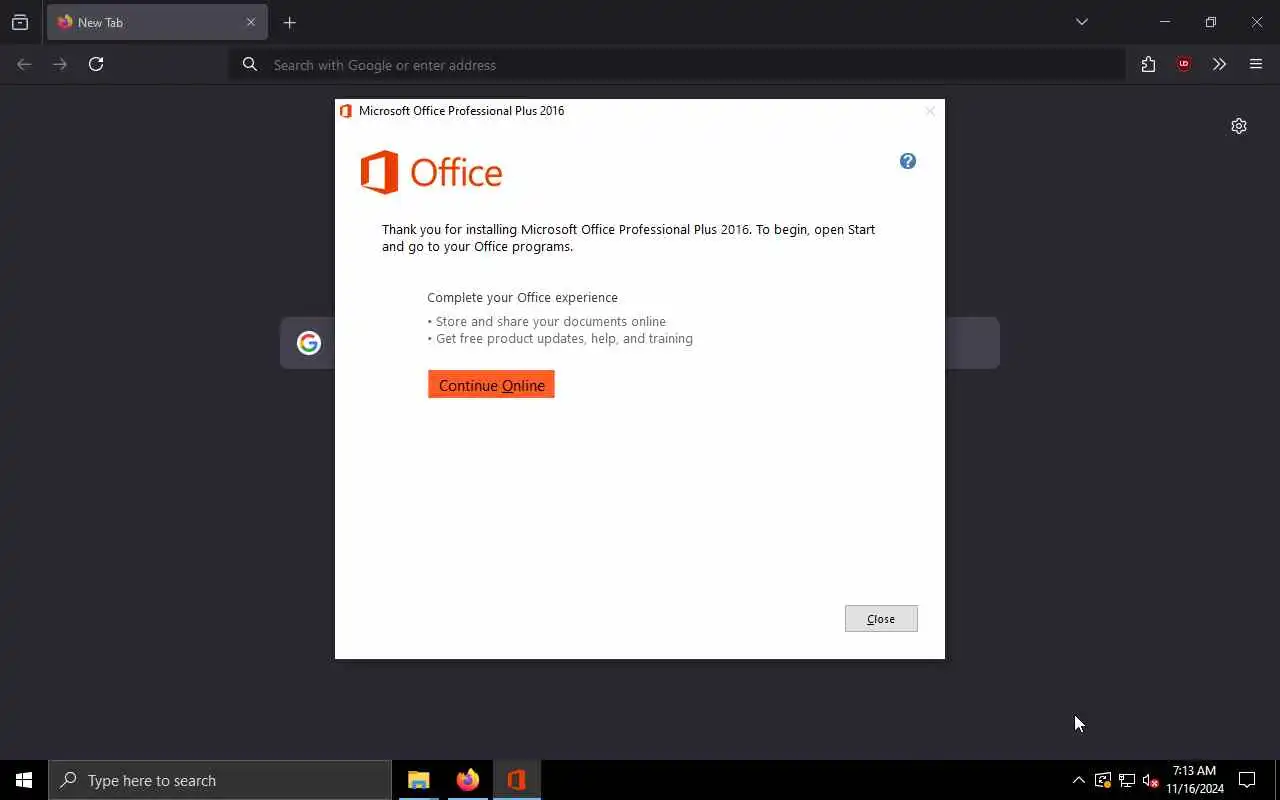Focus the Firefox address bar
The image size is (1280, 800).
[x=677, y=65]
